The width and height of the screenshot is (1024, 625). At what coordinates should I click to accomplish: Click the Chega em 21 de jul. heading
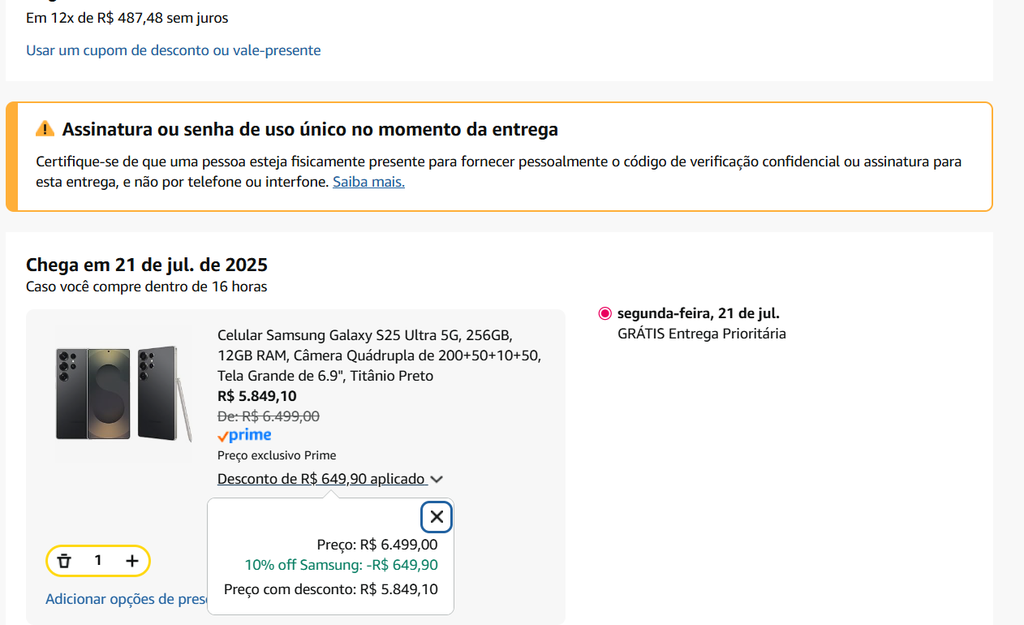click(146, 265)
